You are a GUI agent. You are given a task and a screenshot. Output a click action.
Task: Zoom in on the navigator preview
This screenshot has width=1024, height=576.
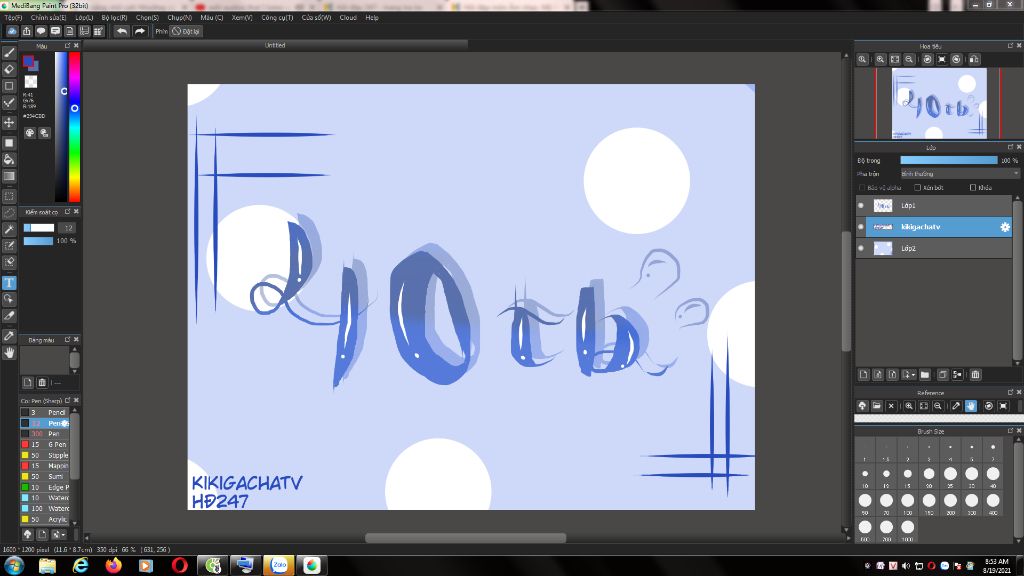pyautogui.click(x=880, y=59)
